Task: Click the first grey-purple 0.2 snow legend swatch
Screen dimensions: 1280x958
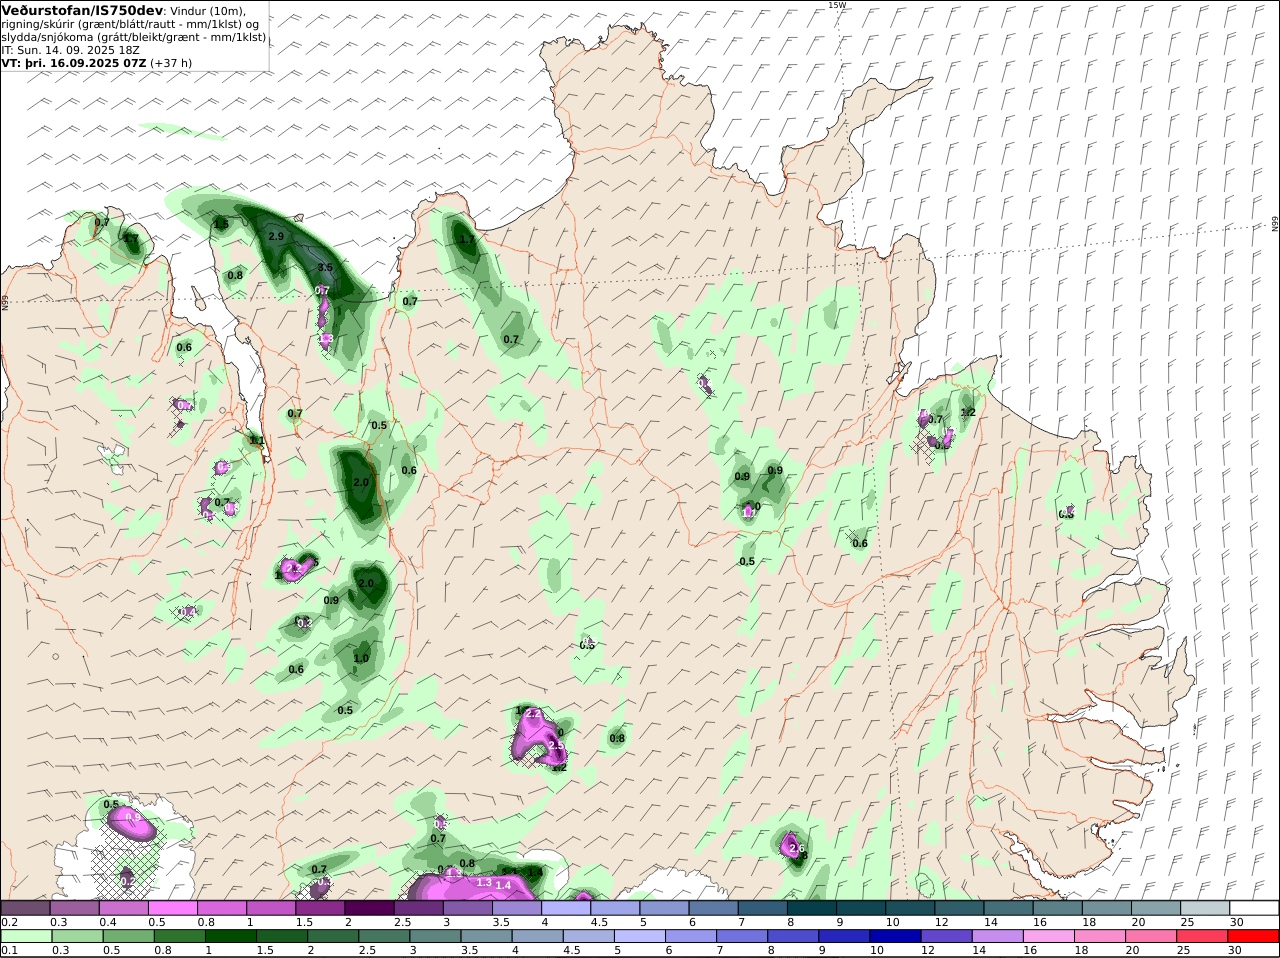Action: pos(25,908)
